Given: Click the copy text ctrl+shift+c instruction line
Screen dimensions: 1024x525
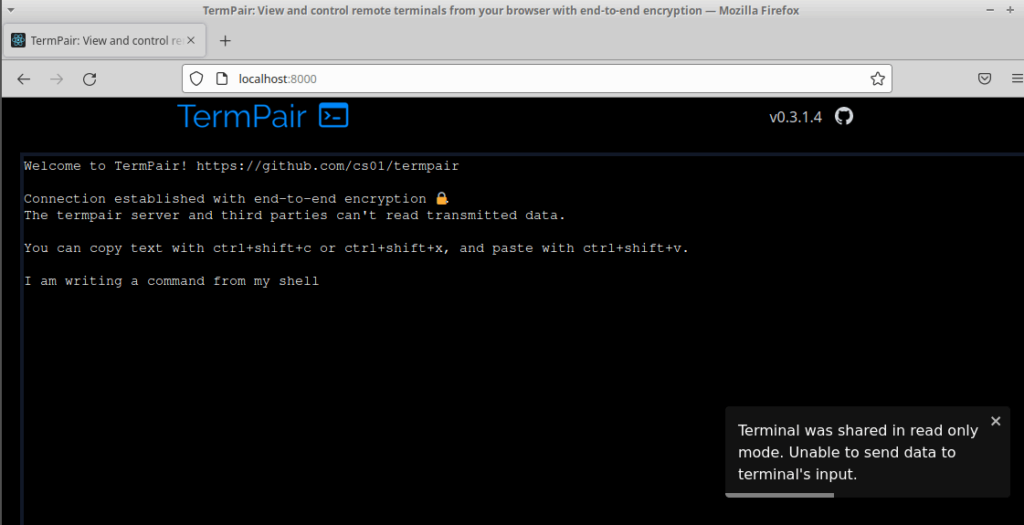Looking at the screenshot, I should click(x=356, y=248).
